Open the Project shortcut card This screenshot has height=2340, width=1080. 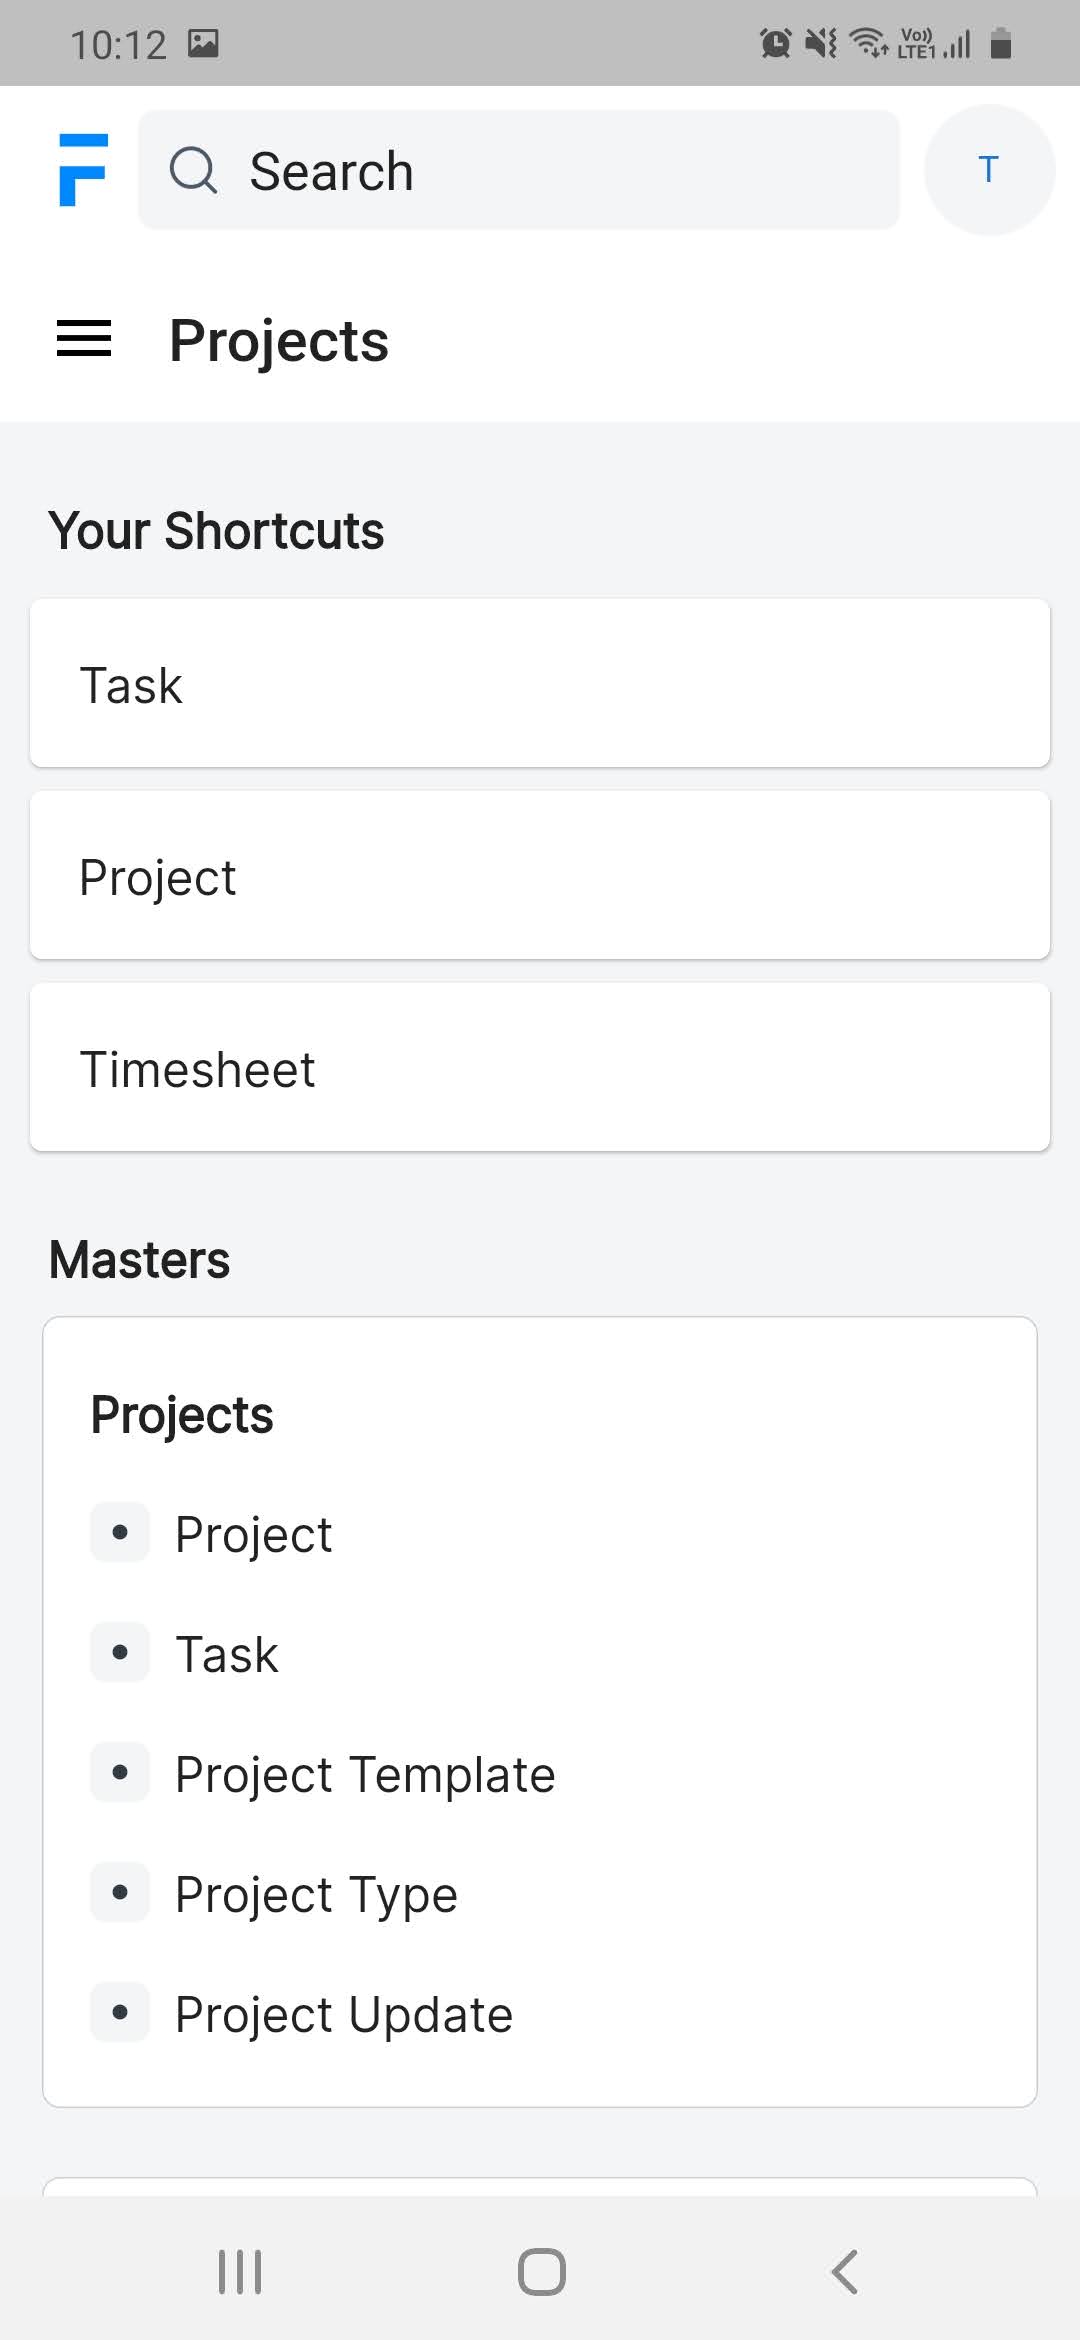click(540, 875)
